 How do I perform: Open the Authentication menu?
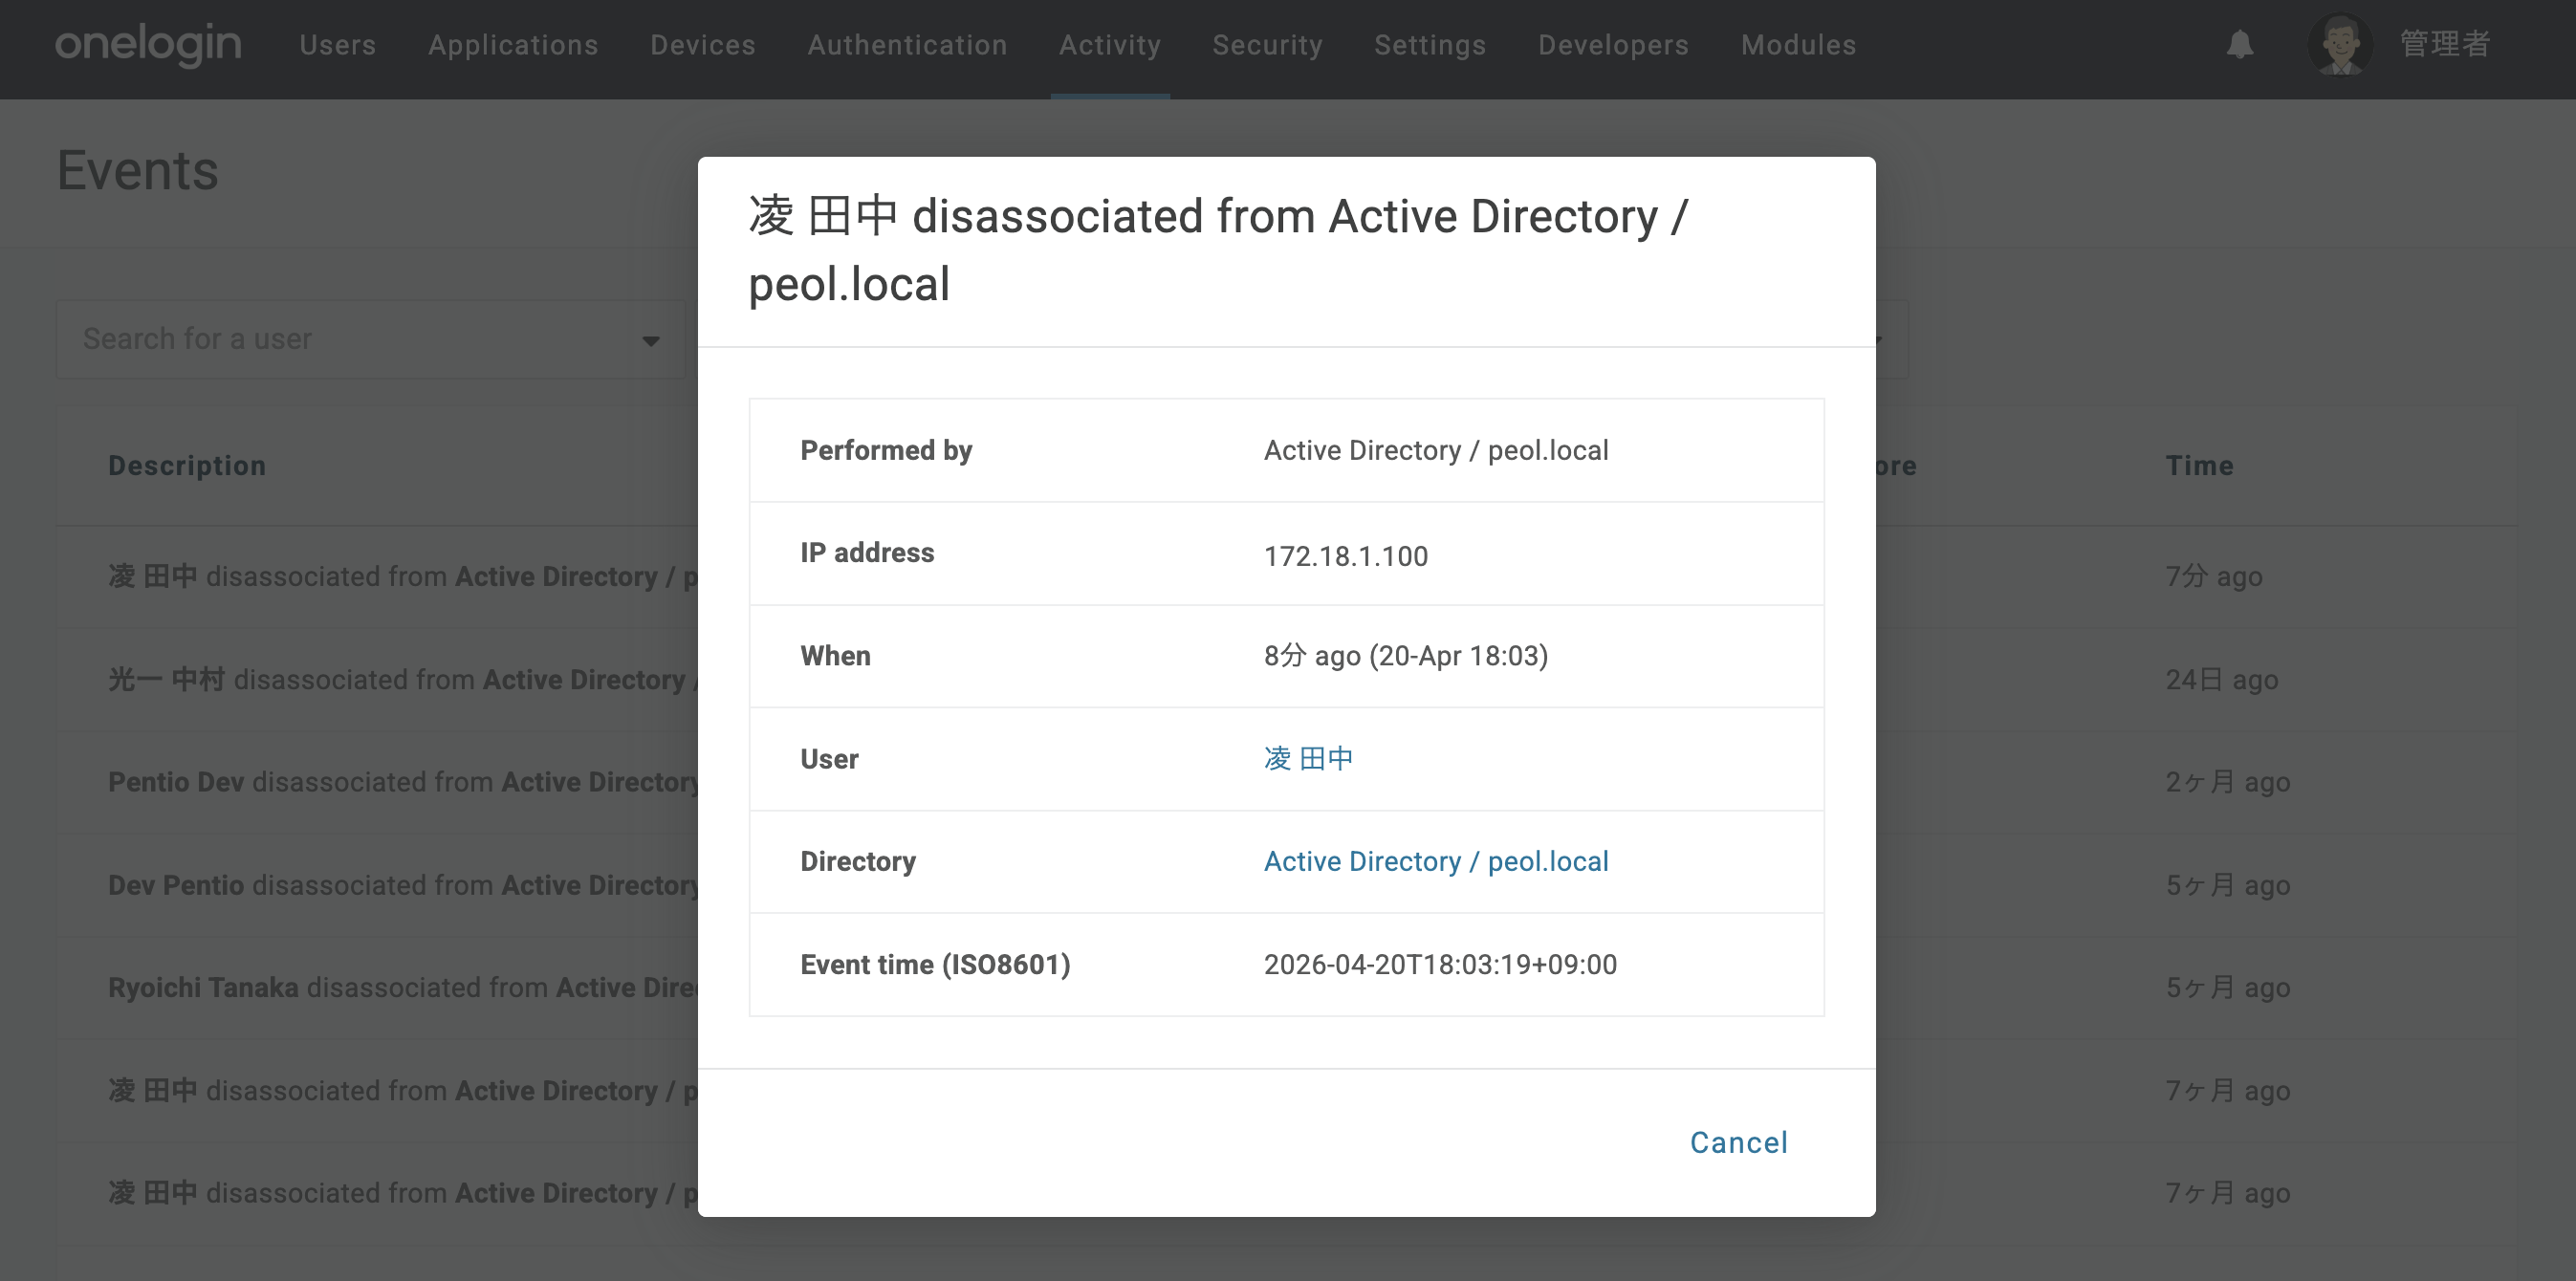click(907, 45)
